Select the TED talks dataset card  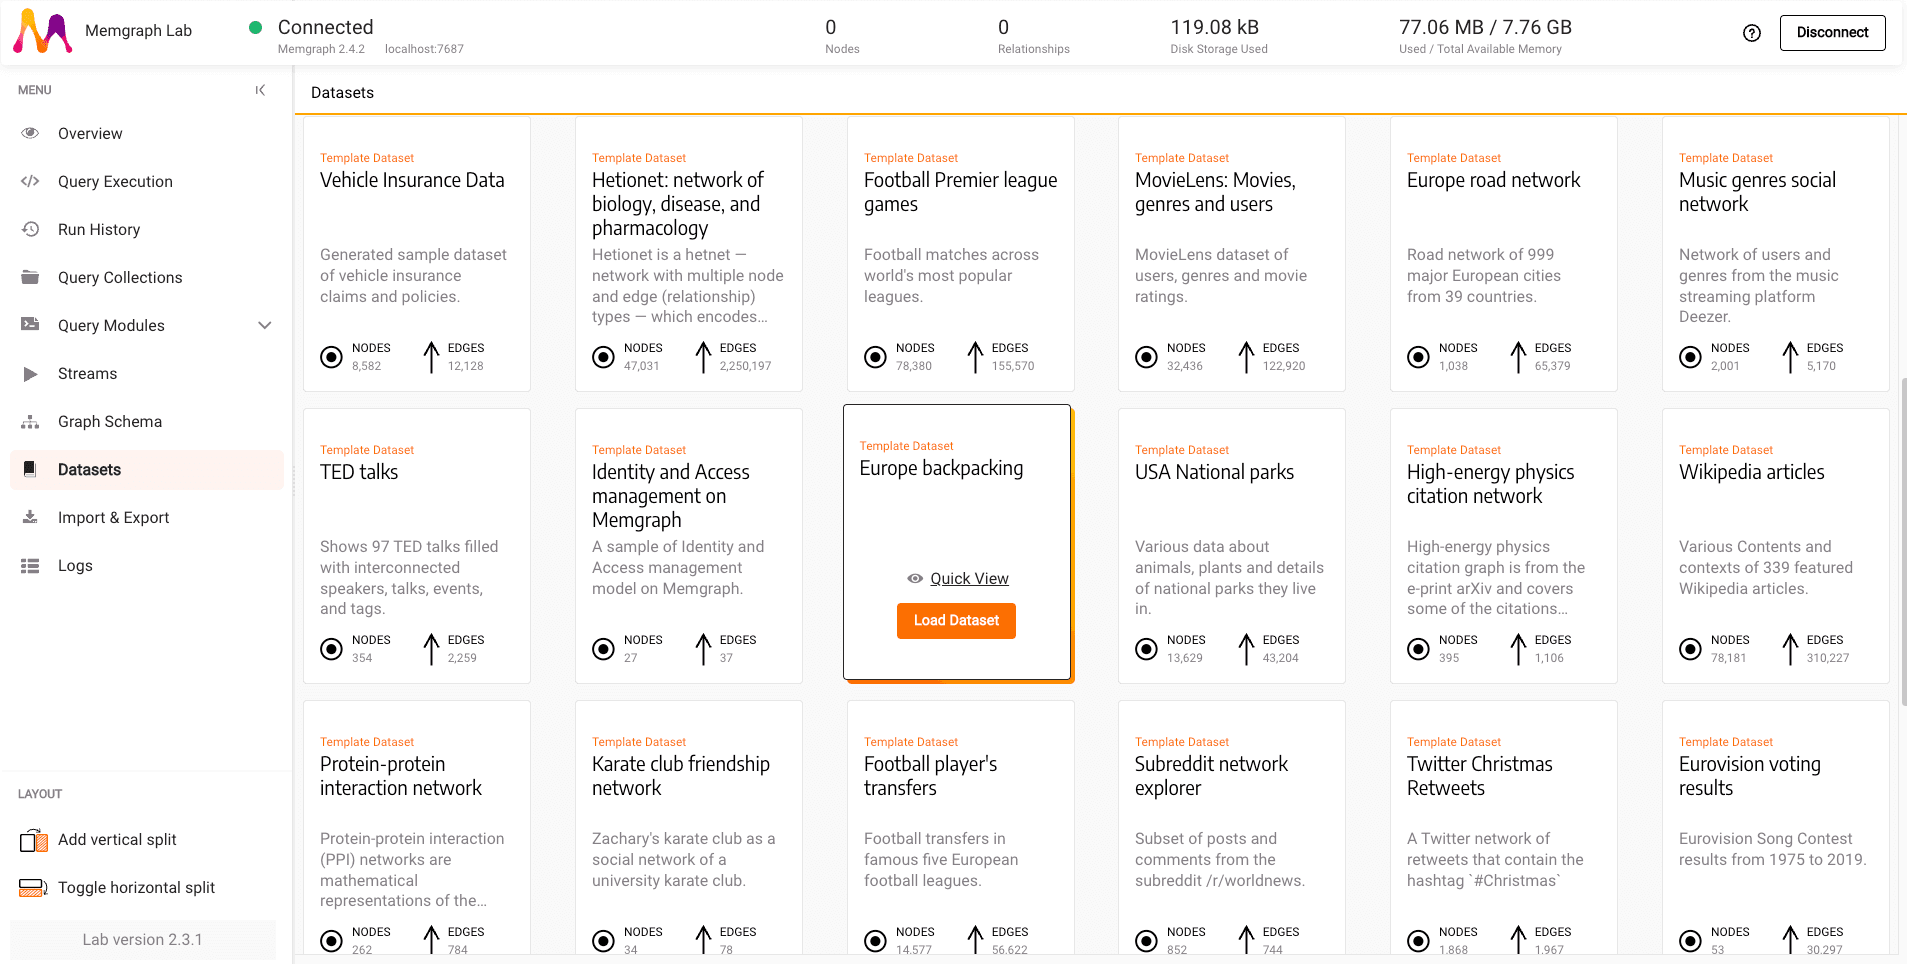click(417, 545)
